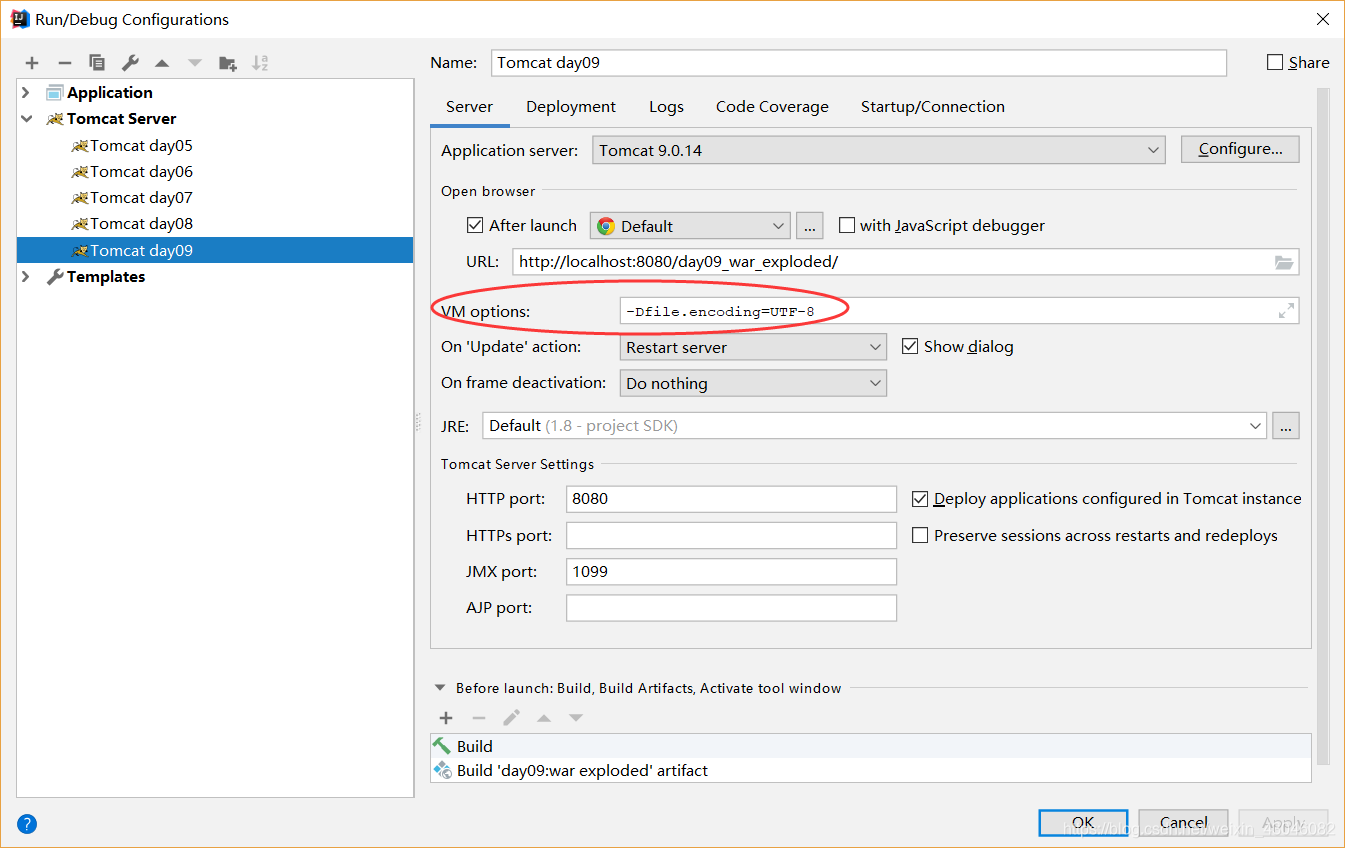The width and height of the screenshot is (1345, 848).
Task: Toggle the Share checkbox
Action: (1275, 62)
